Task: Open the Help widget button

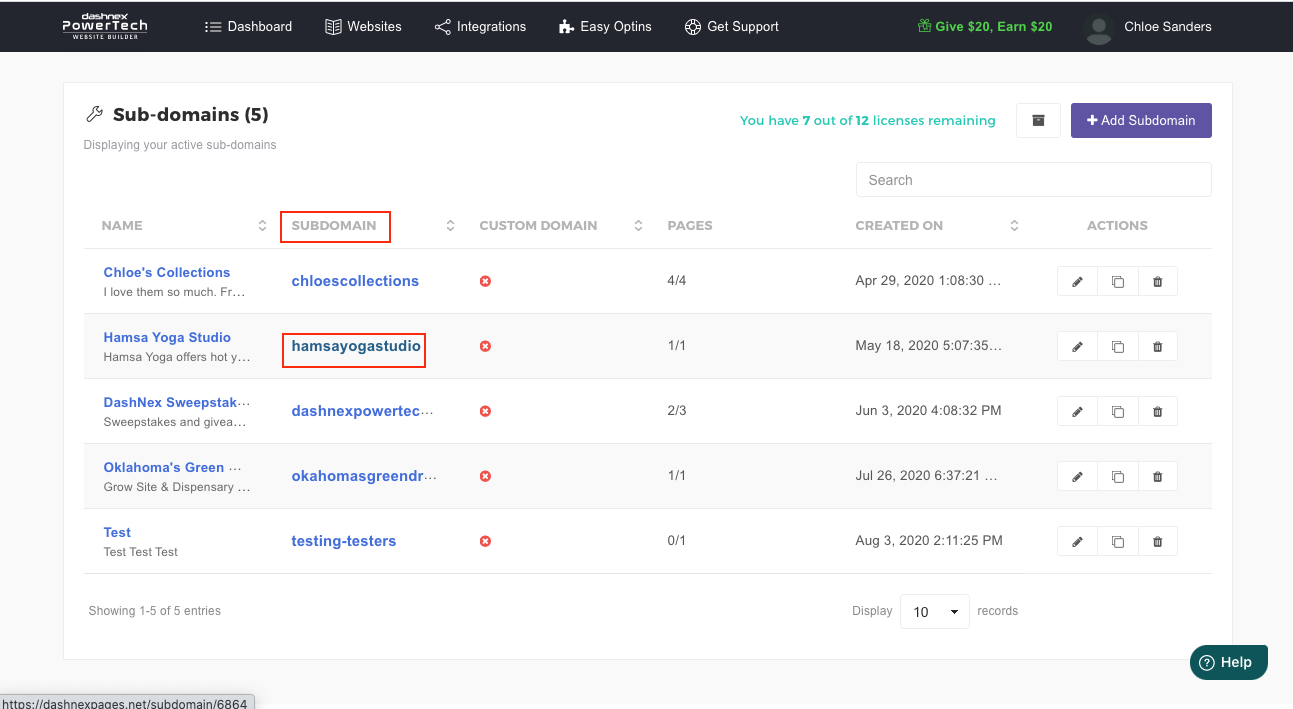Action: click(x=1229, y=662)
